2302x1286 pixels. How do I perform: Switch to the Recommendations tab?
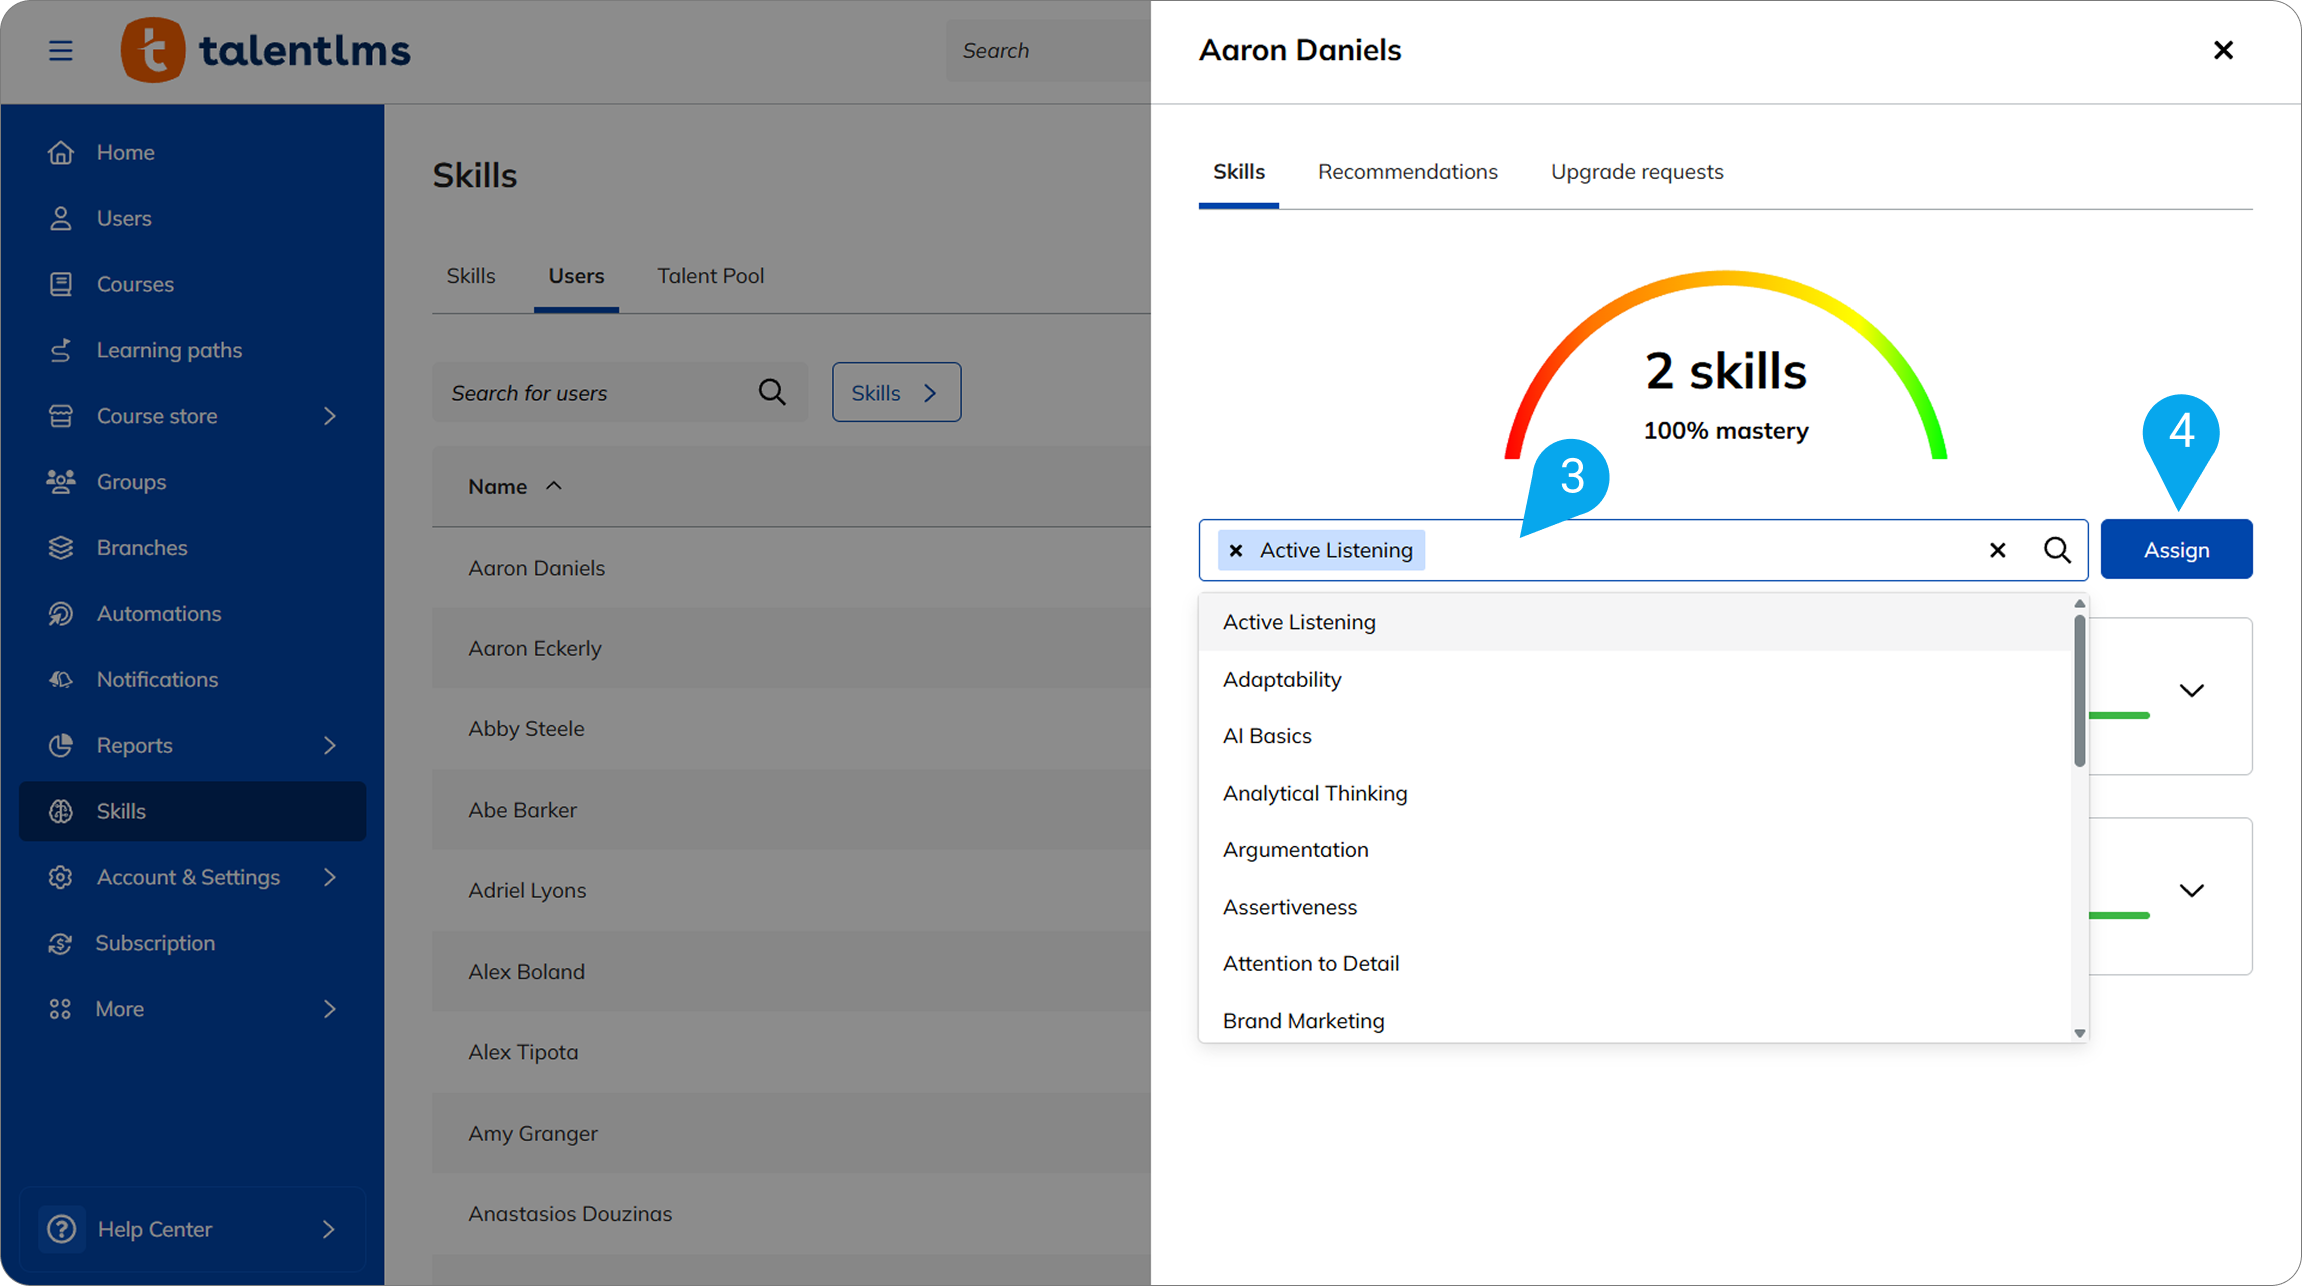coord(1407,172)
